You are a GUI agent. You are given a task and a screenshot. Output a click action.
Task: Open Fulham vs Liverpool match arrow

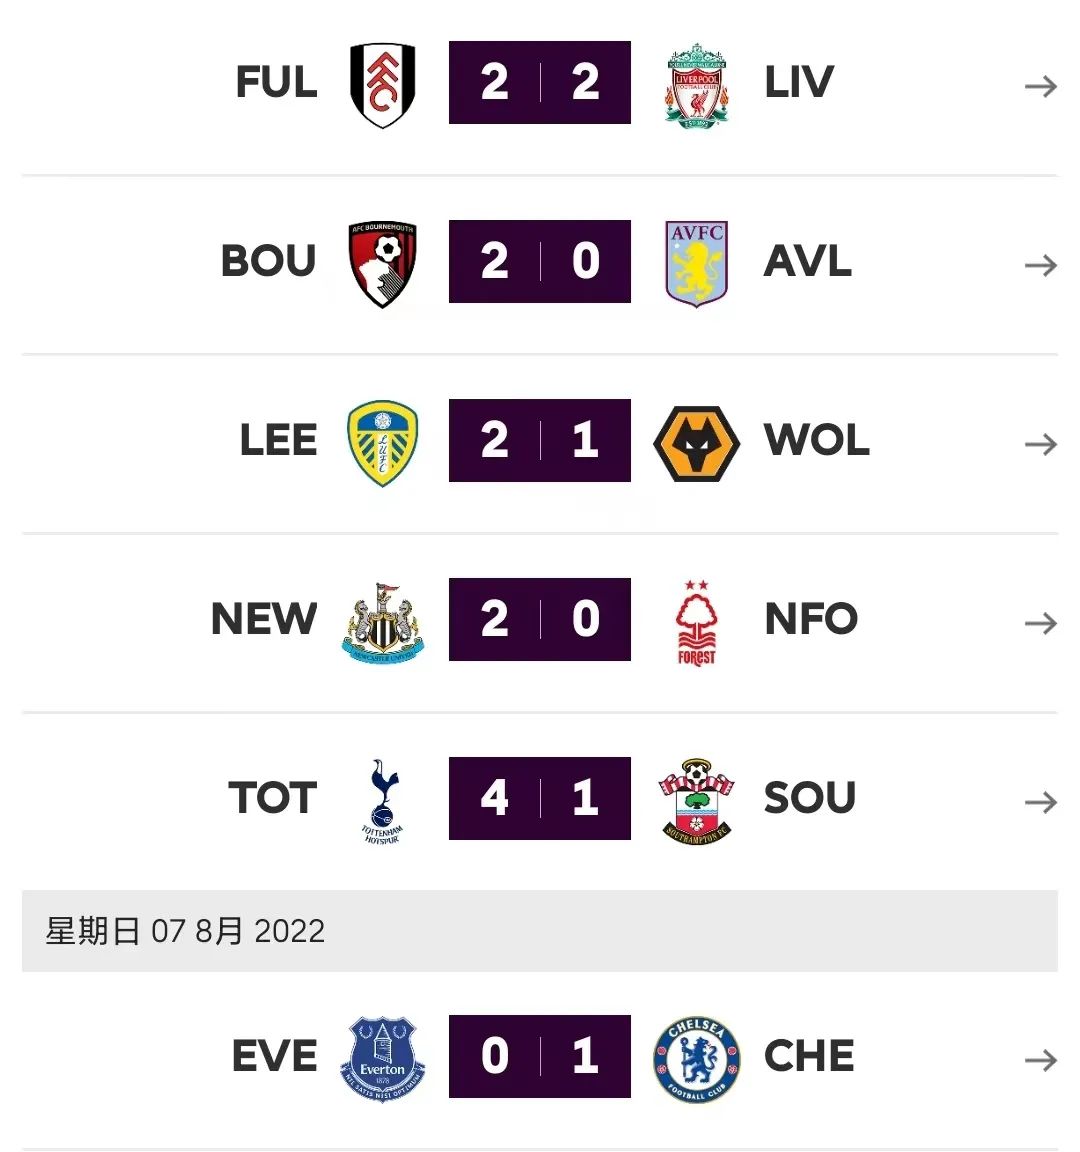coord(1040,87)
